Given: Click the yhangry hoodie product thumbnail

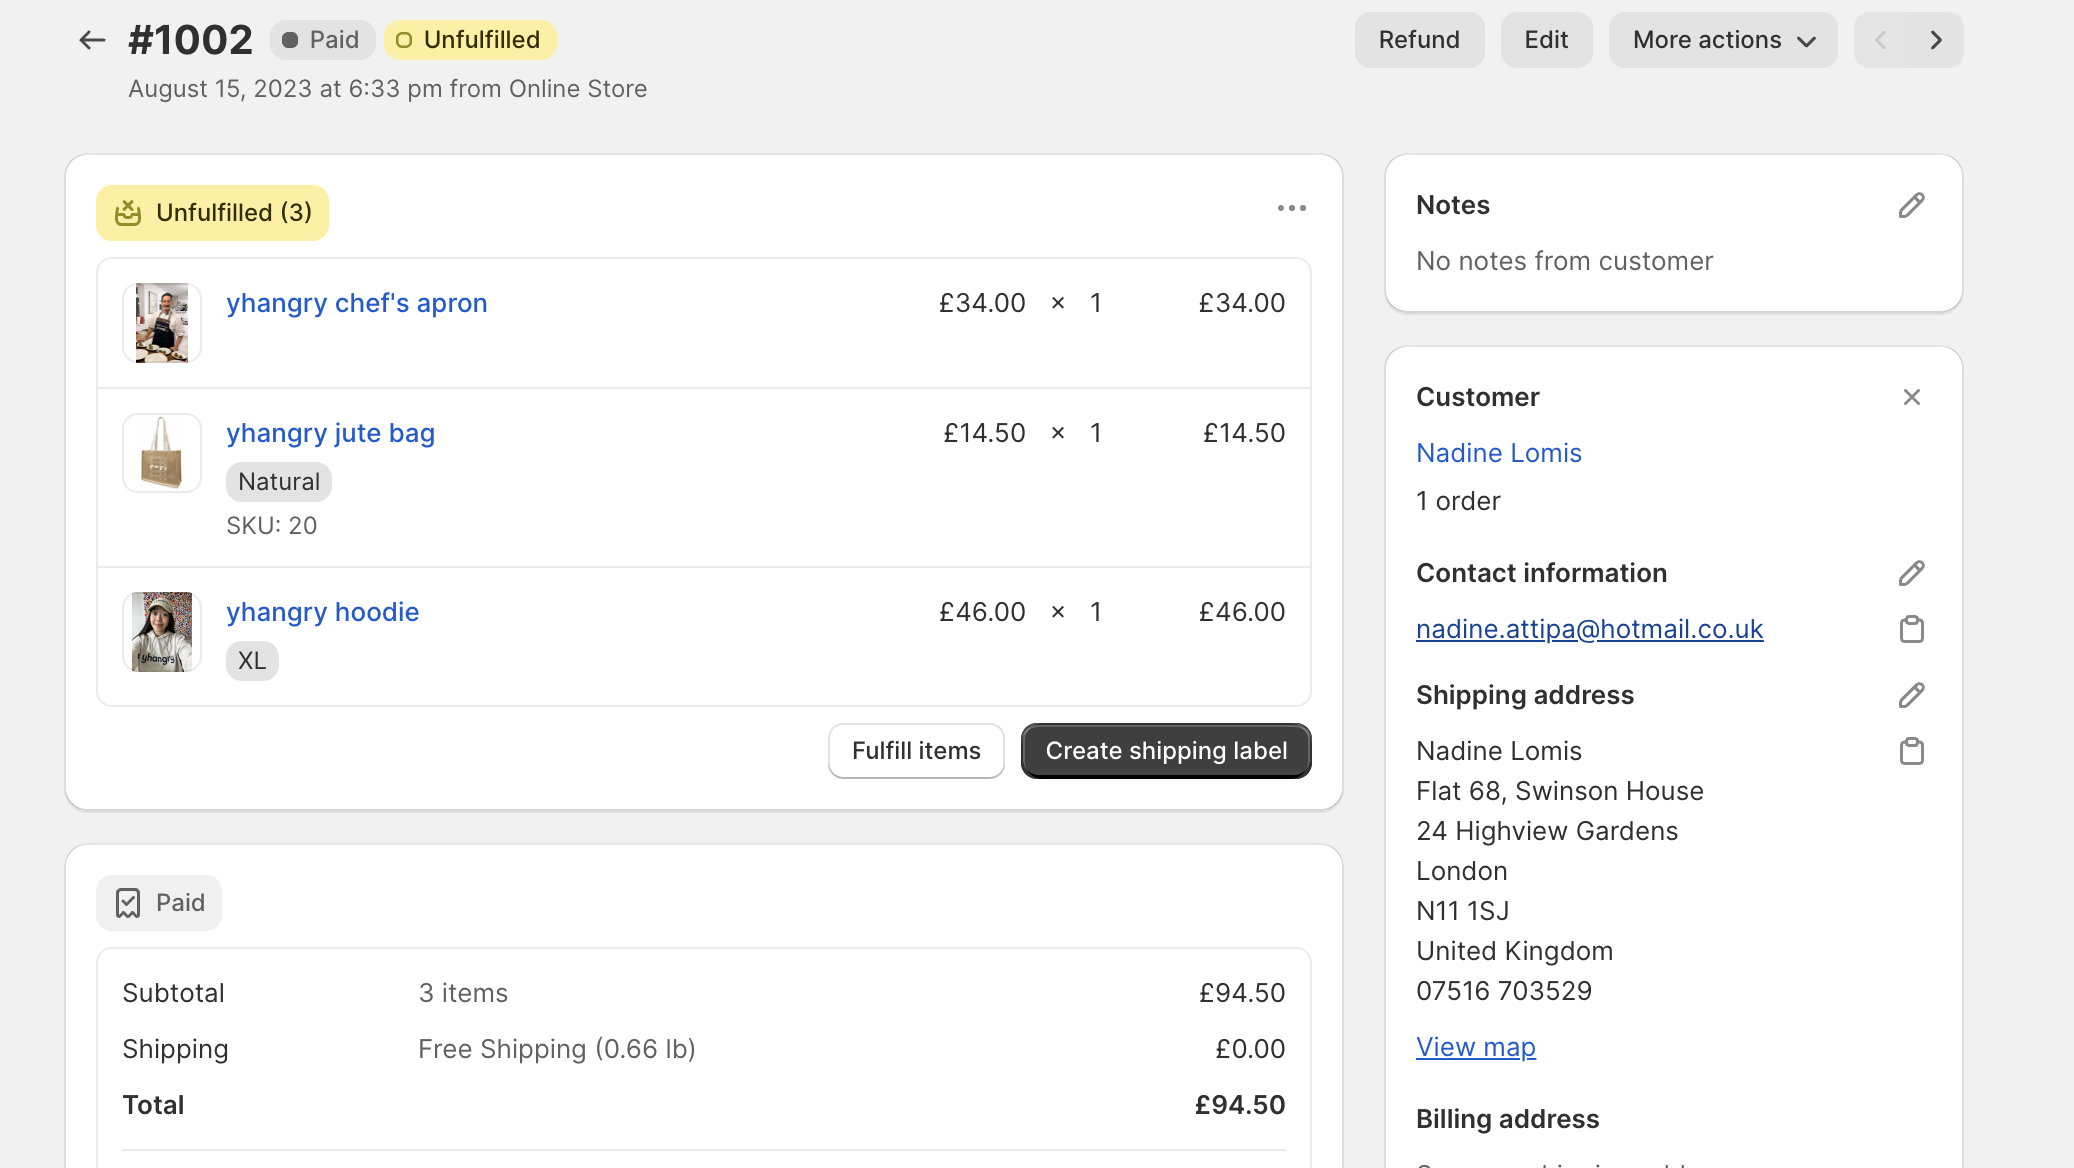Looking at the screenshot, I should [x=162, y=632].
